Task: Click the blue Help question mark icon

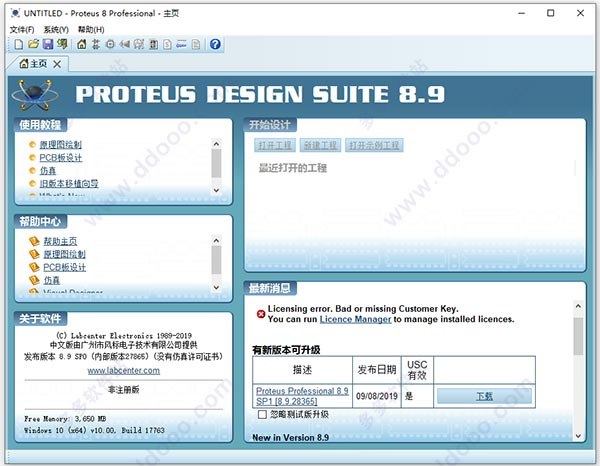Action: click(215, 44)
